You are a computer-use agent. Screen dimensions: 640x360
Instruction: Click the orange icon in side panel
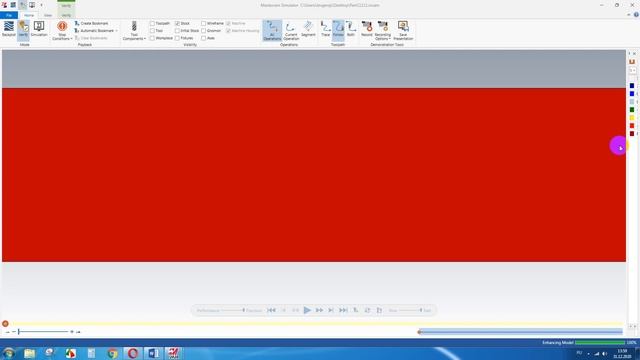[632, 62]
